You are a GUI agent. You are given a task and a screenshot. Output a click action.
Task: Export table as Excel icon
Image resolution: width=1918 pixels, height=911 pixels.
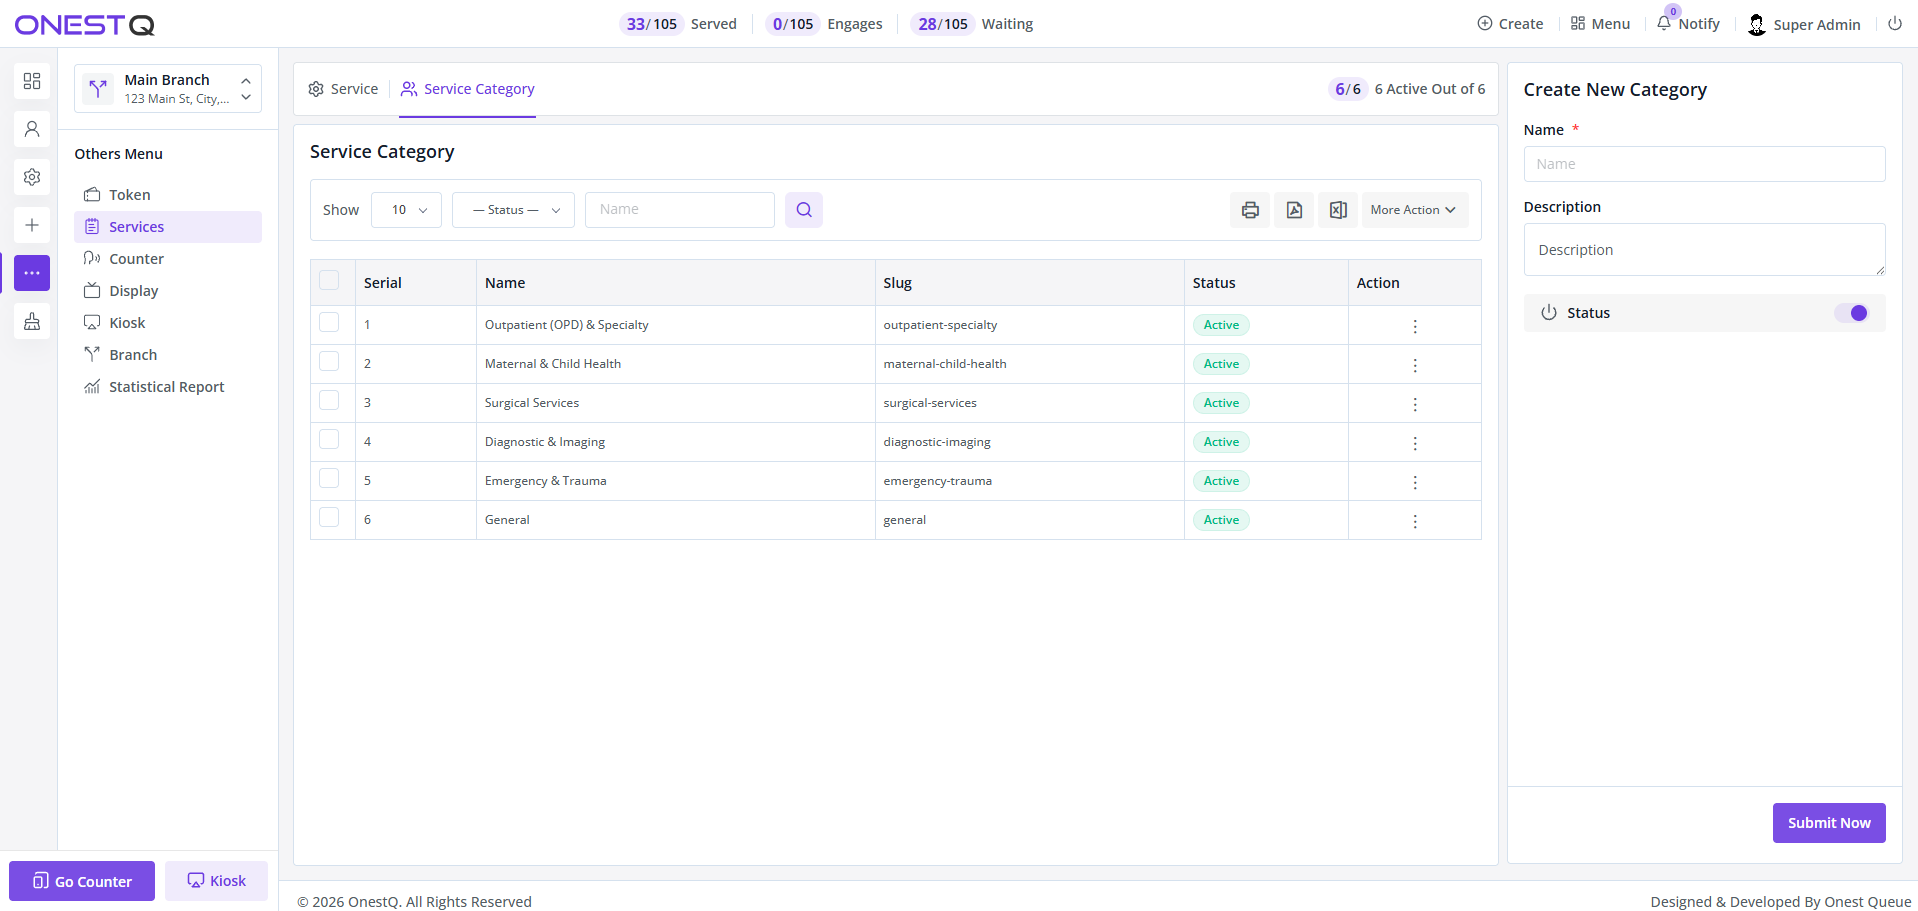click(x=1338, y=210)
